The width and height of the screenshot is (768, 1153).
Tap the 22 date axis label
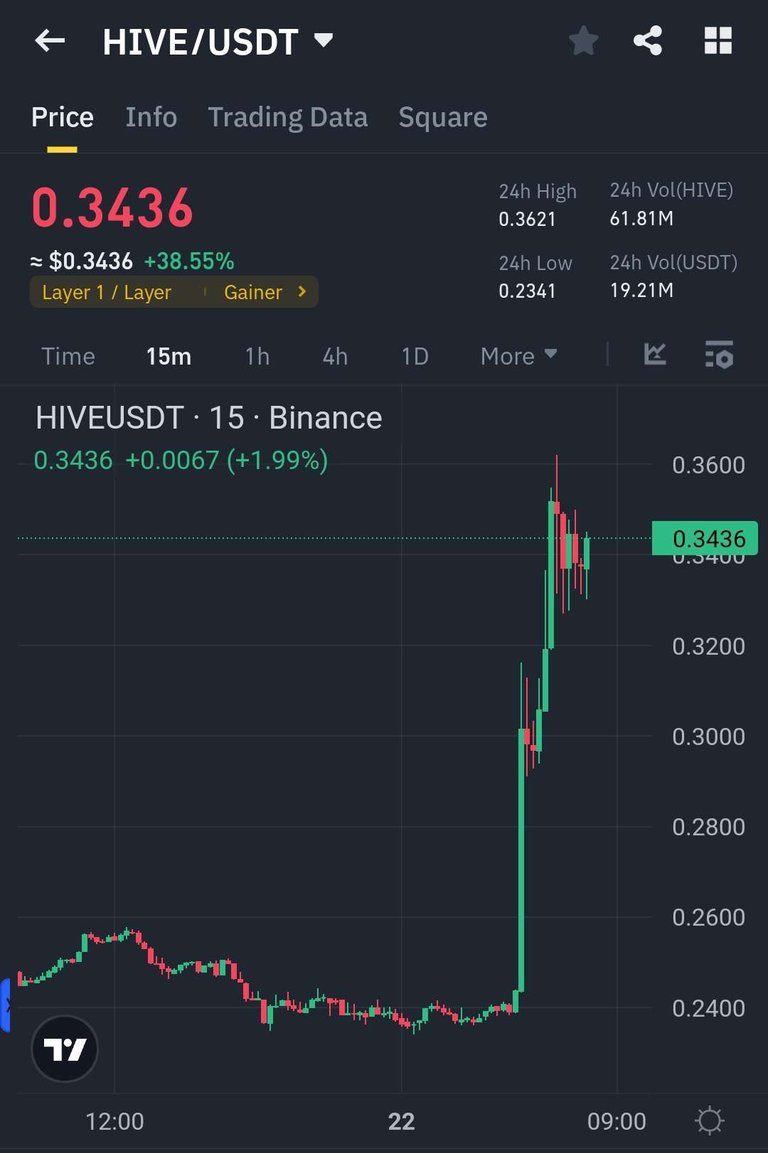pyautogui.click(x=402, y=1121)
